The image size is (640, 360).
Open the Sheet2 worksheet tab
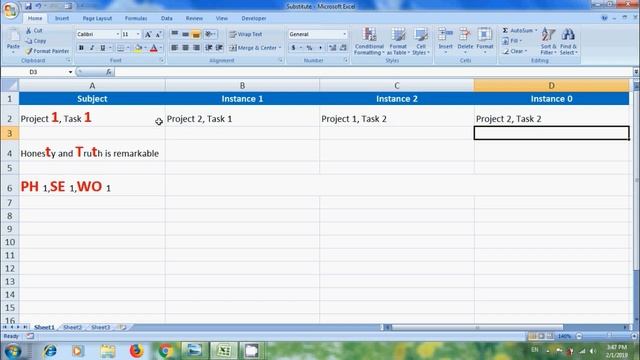[73, 327]
